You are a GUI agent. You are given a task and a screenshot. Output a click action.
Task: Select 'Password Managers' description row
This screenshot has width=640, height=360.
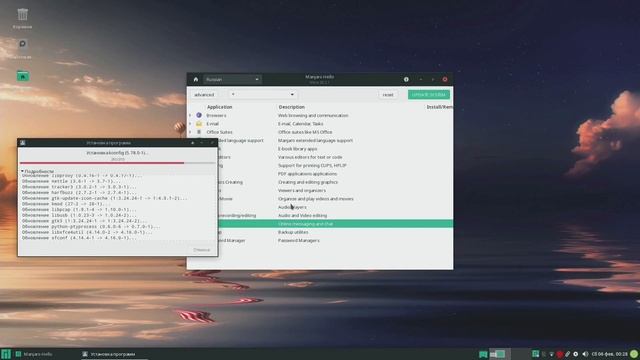coord(299,240)
